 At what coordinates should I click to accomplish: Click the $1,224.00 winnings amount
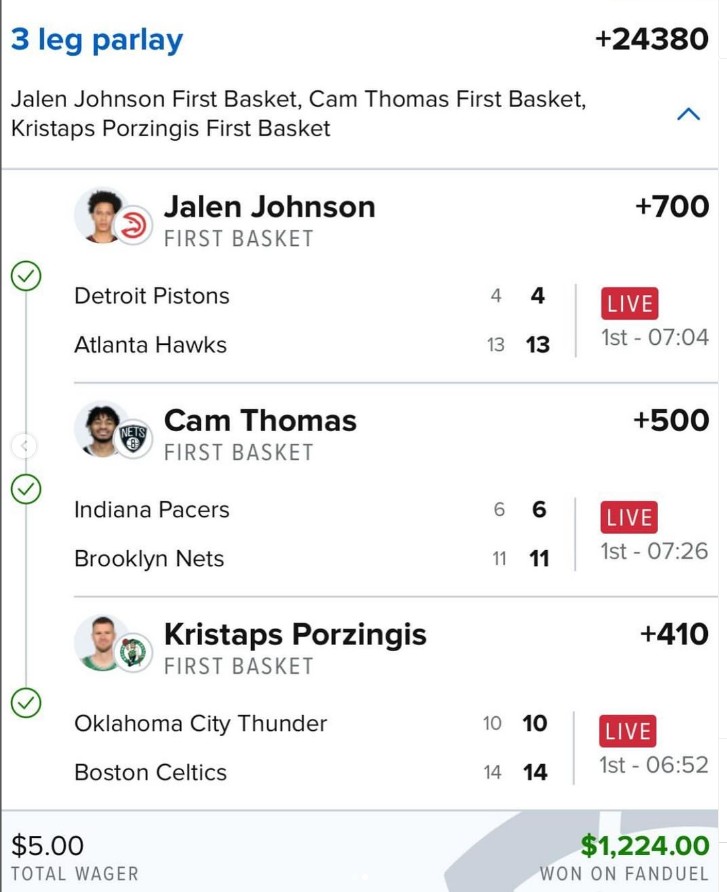coord(644,846)
